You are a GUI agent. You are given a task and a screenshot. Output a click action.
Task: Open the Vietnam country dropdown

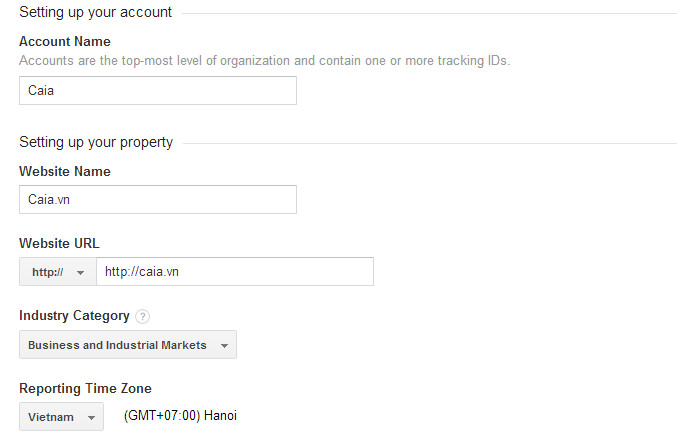pyautogui.click(x=61, y=417)
